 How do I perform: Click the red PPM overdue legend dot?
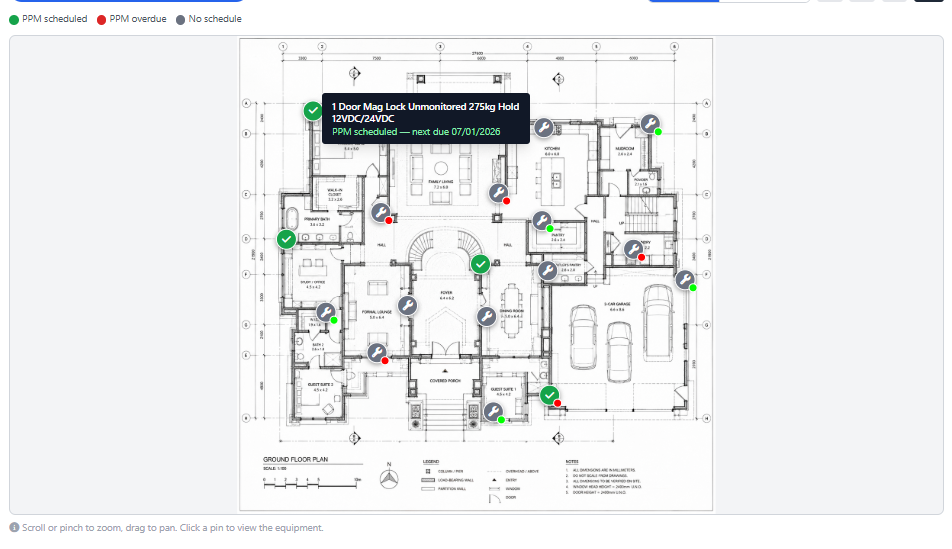point(101,19)
